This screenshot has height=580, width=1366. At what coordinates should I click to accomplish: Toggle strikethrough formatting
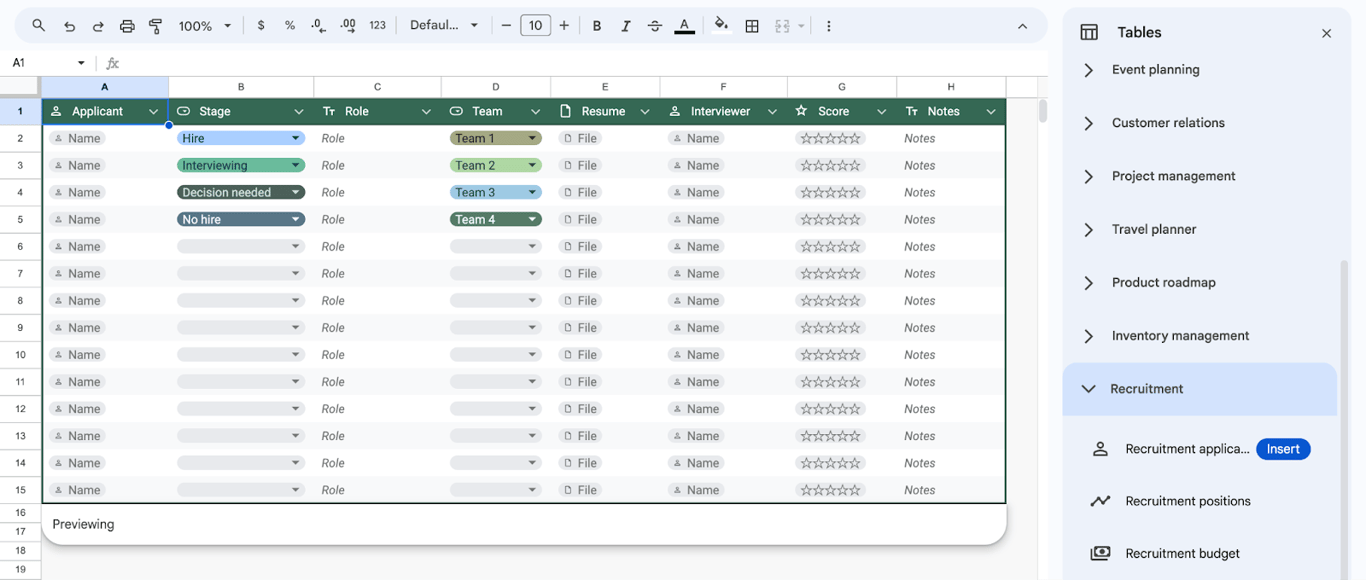tap(655, 26)
